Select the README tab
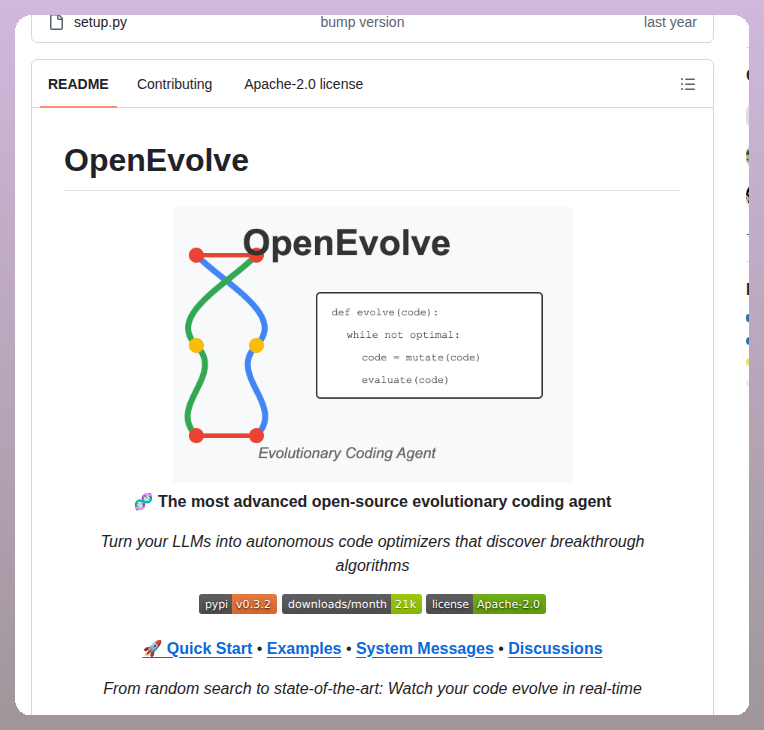 pos(78,84)
